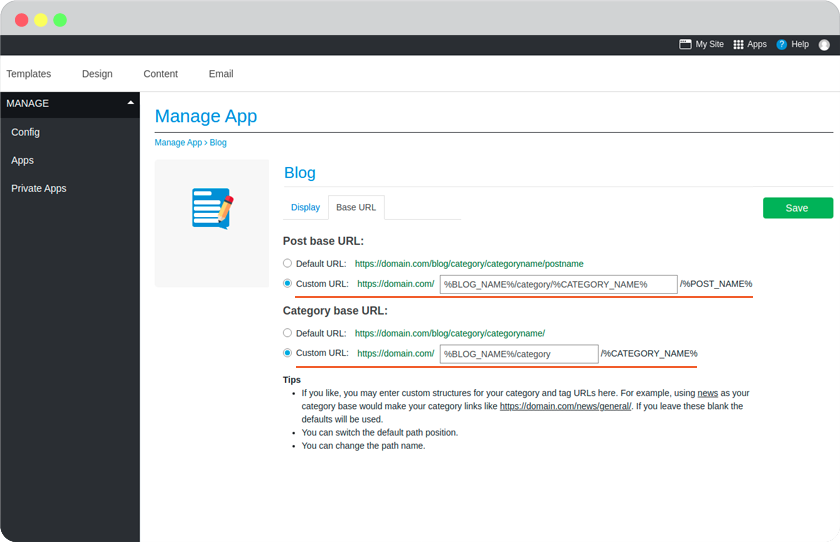Click the Manage App page heading
Screen dimensions: 840x542
[x=206, y=116]
